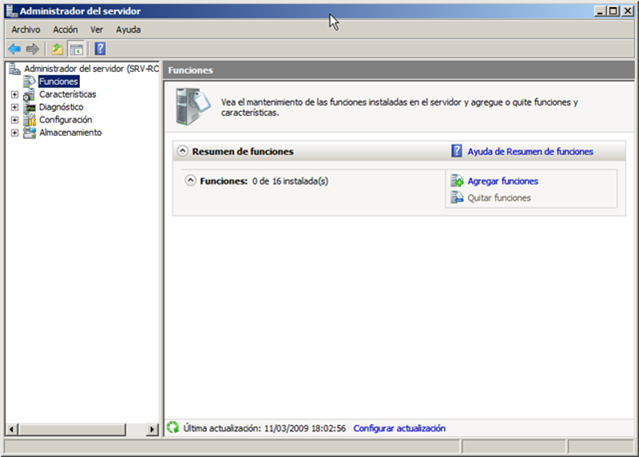The width and height of the screenshot is (639, 457).
Task: Expand the Almacenamiento tree node
Action: coord(14,133)
